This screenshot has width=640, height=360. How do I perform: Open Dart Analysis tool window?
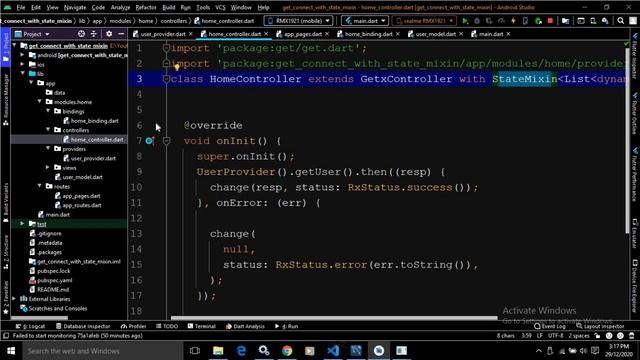tap(245, 326)
